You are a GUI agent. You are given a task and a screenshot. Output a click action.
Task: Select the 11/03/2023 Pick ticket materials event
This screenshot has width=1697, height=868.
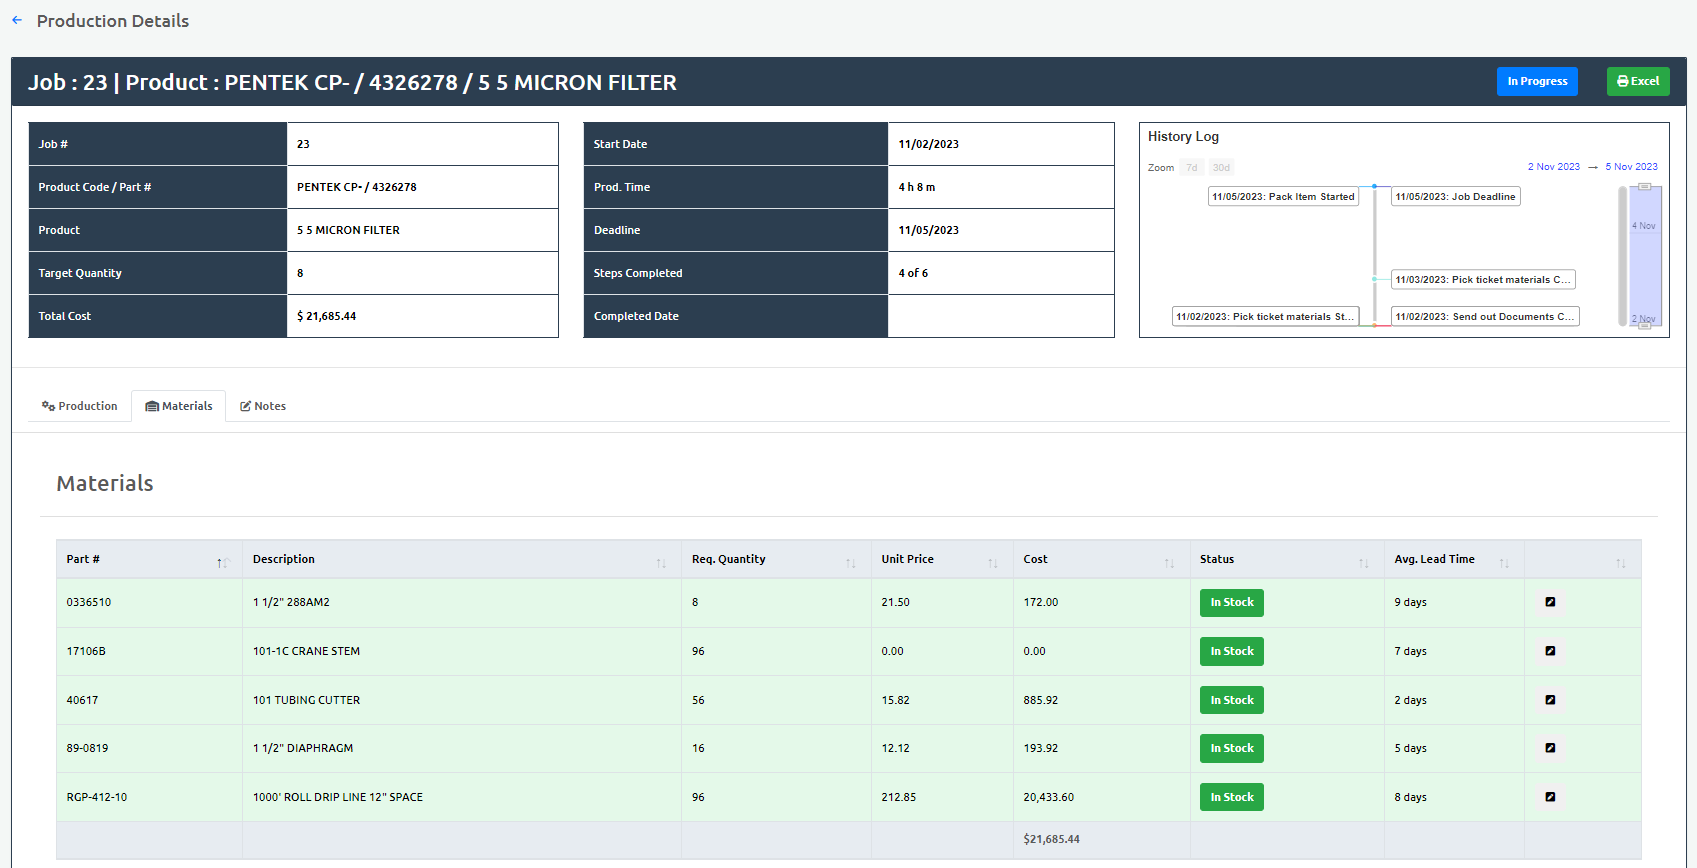(1483, 279)
